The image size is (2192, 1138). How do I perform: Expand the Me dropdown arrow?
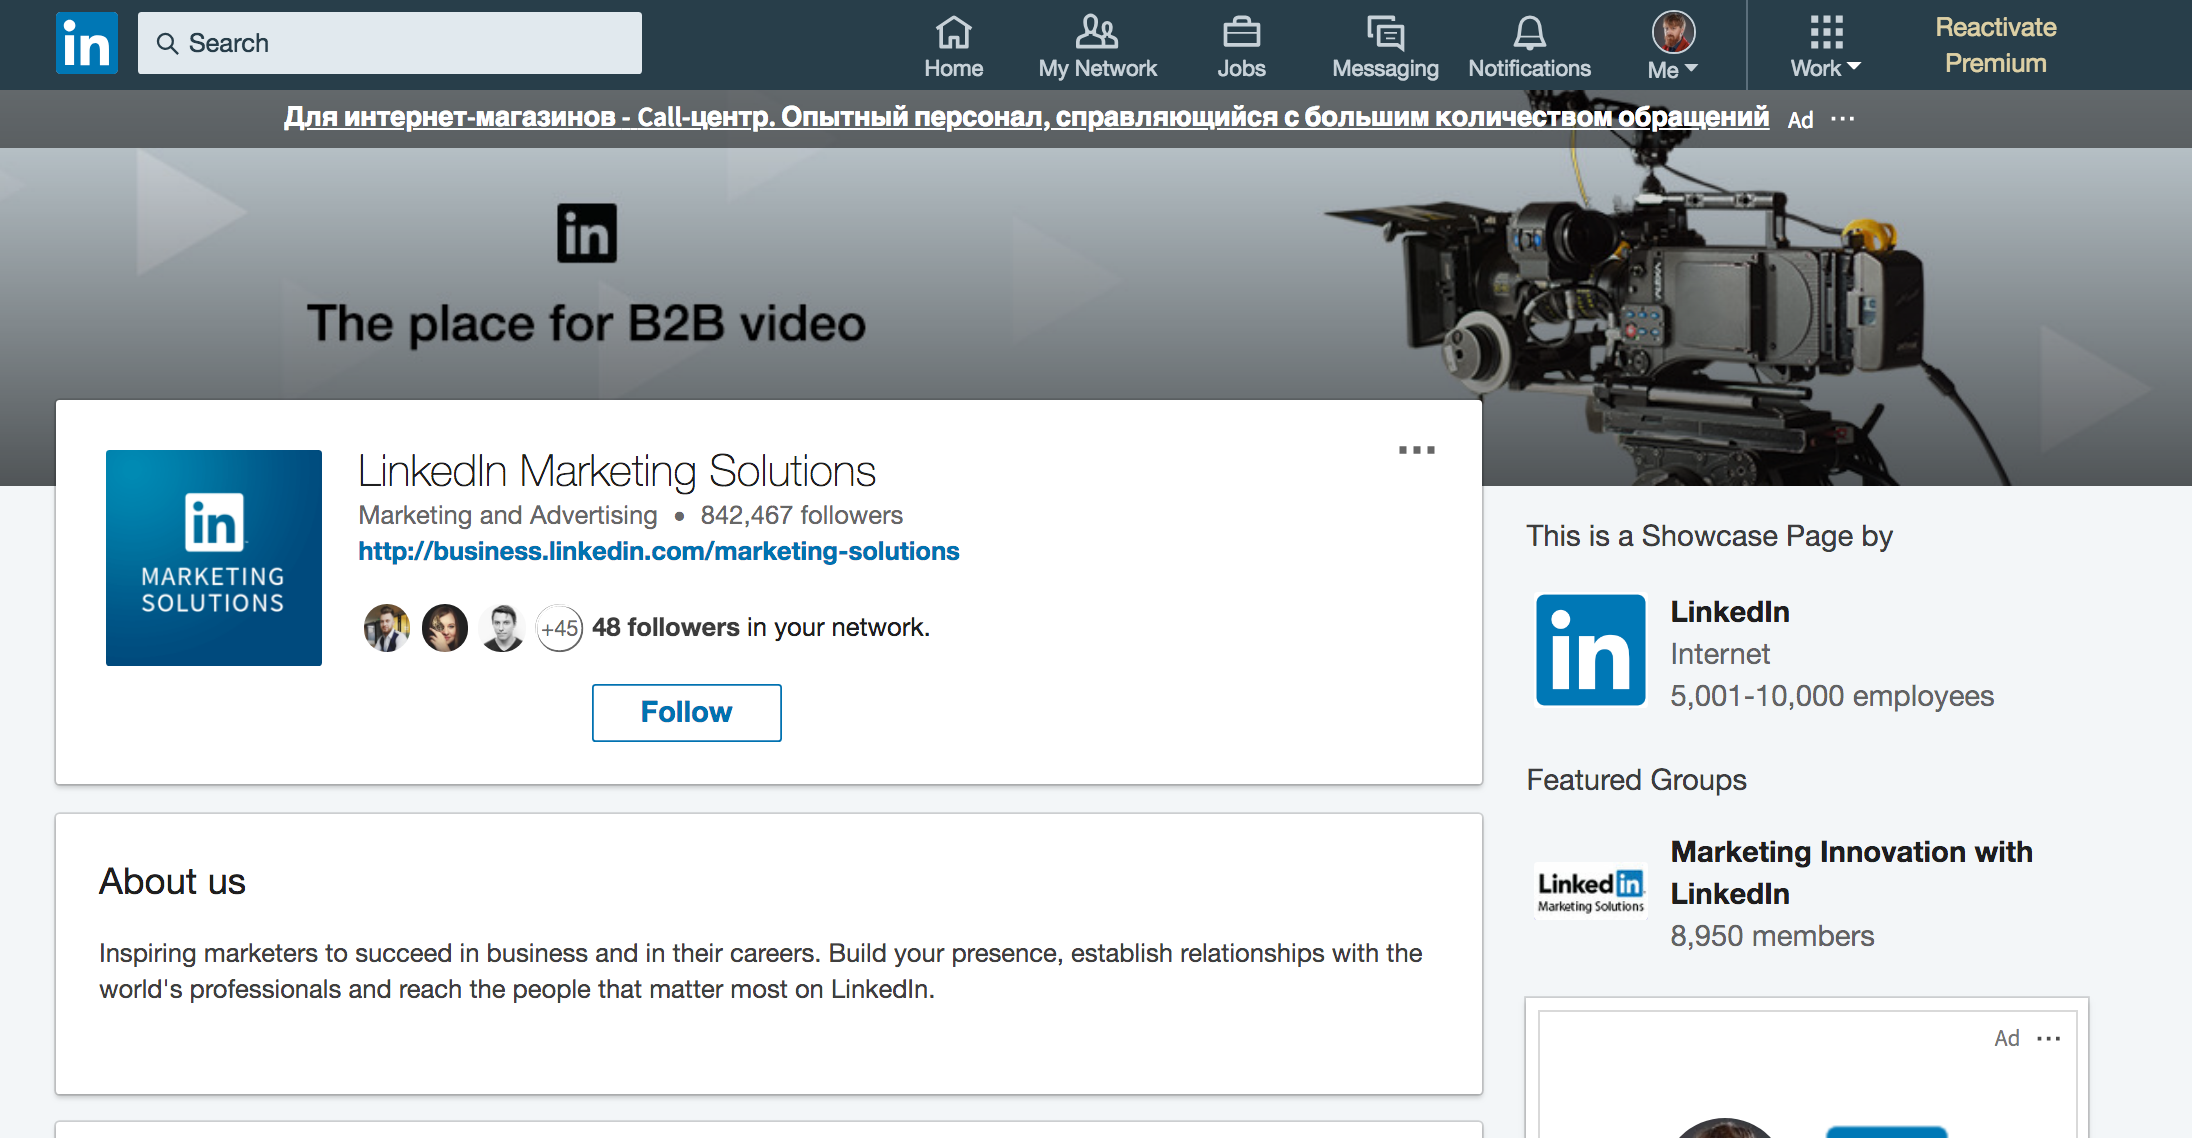[x=1691, y=68]
